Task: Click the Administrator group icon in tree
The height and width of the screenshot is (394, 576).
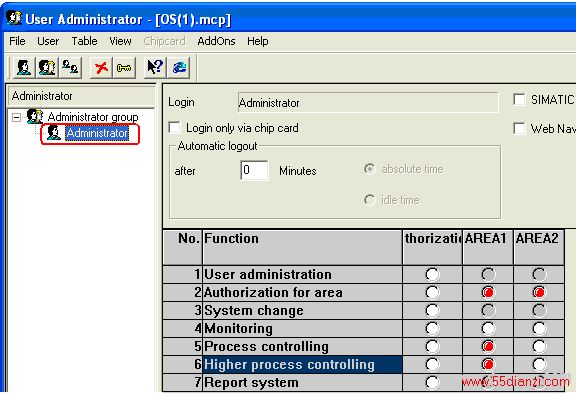Action: [x=35, y=116]
